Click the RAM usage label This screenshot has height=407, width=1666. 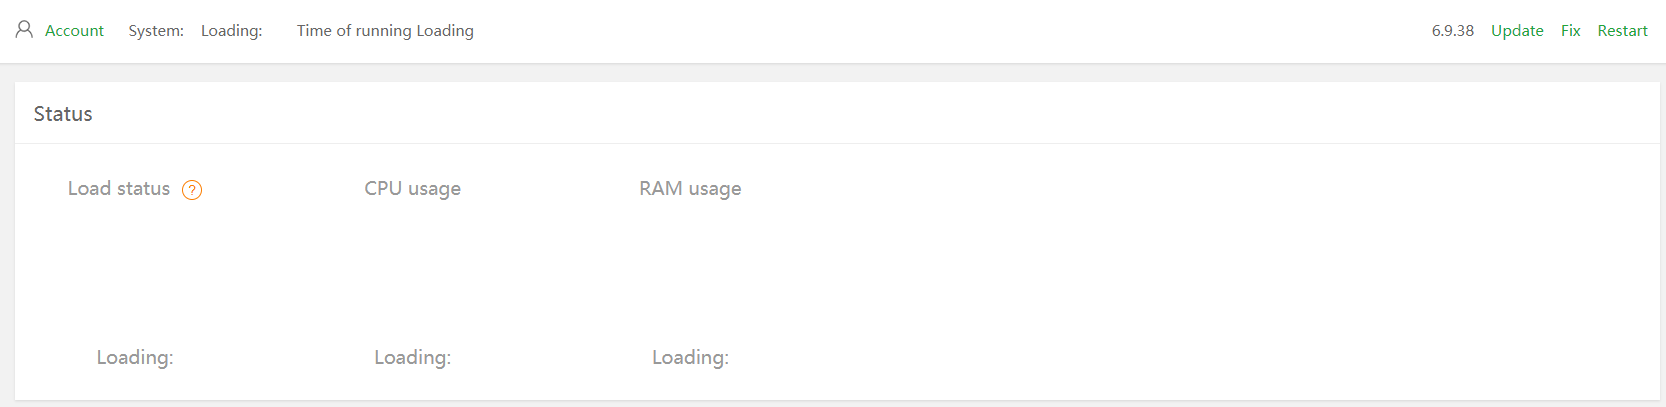[690, 189]
